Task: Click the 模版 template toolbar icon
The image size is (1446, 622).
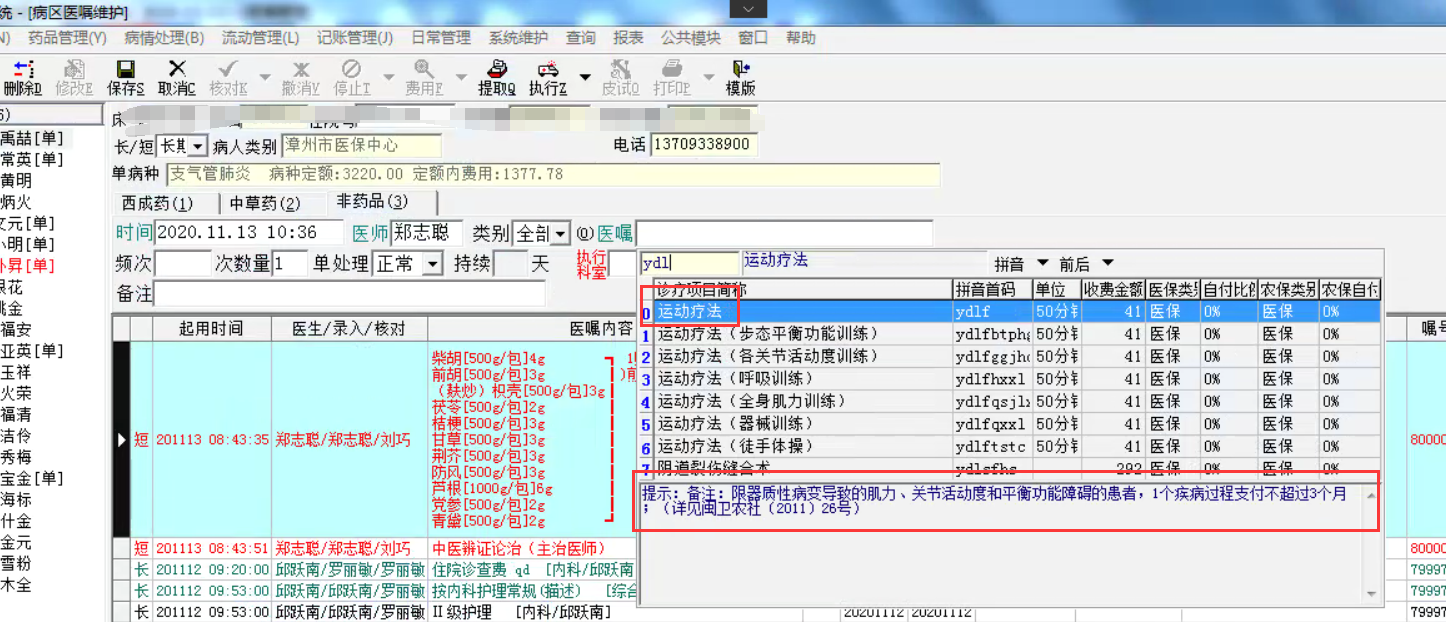Action: click(x=740, y=76)
